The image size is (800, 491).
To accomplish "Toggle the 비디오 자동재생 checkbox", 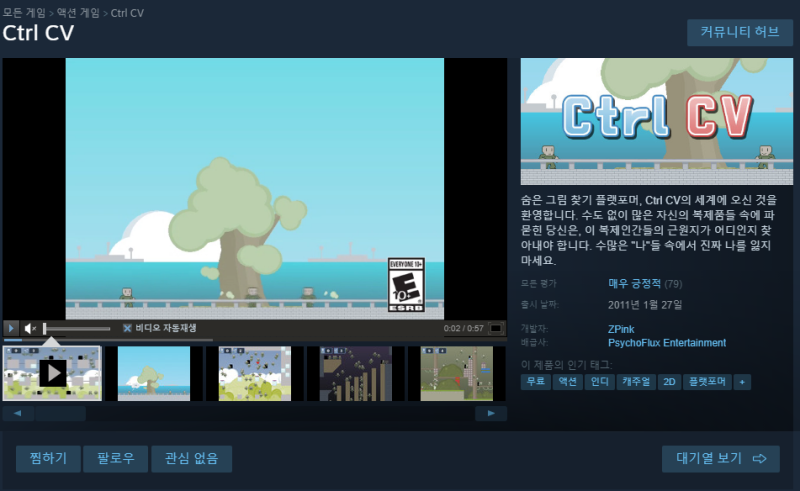I will tap(127, 328).
